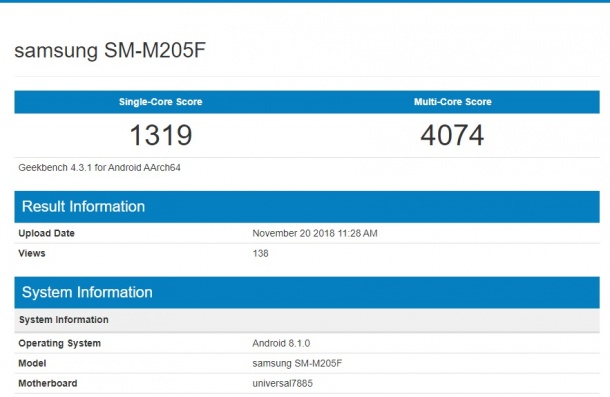This screenshot has width=610, height=397.
Task: Click the Upload Date label
Action: [46, 233]
